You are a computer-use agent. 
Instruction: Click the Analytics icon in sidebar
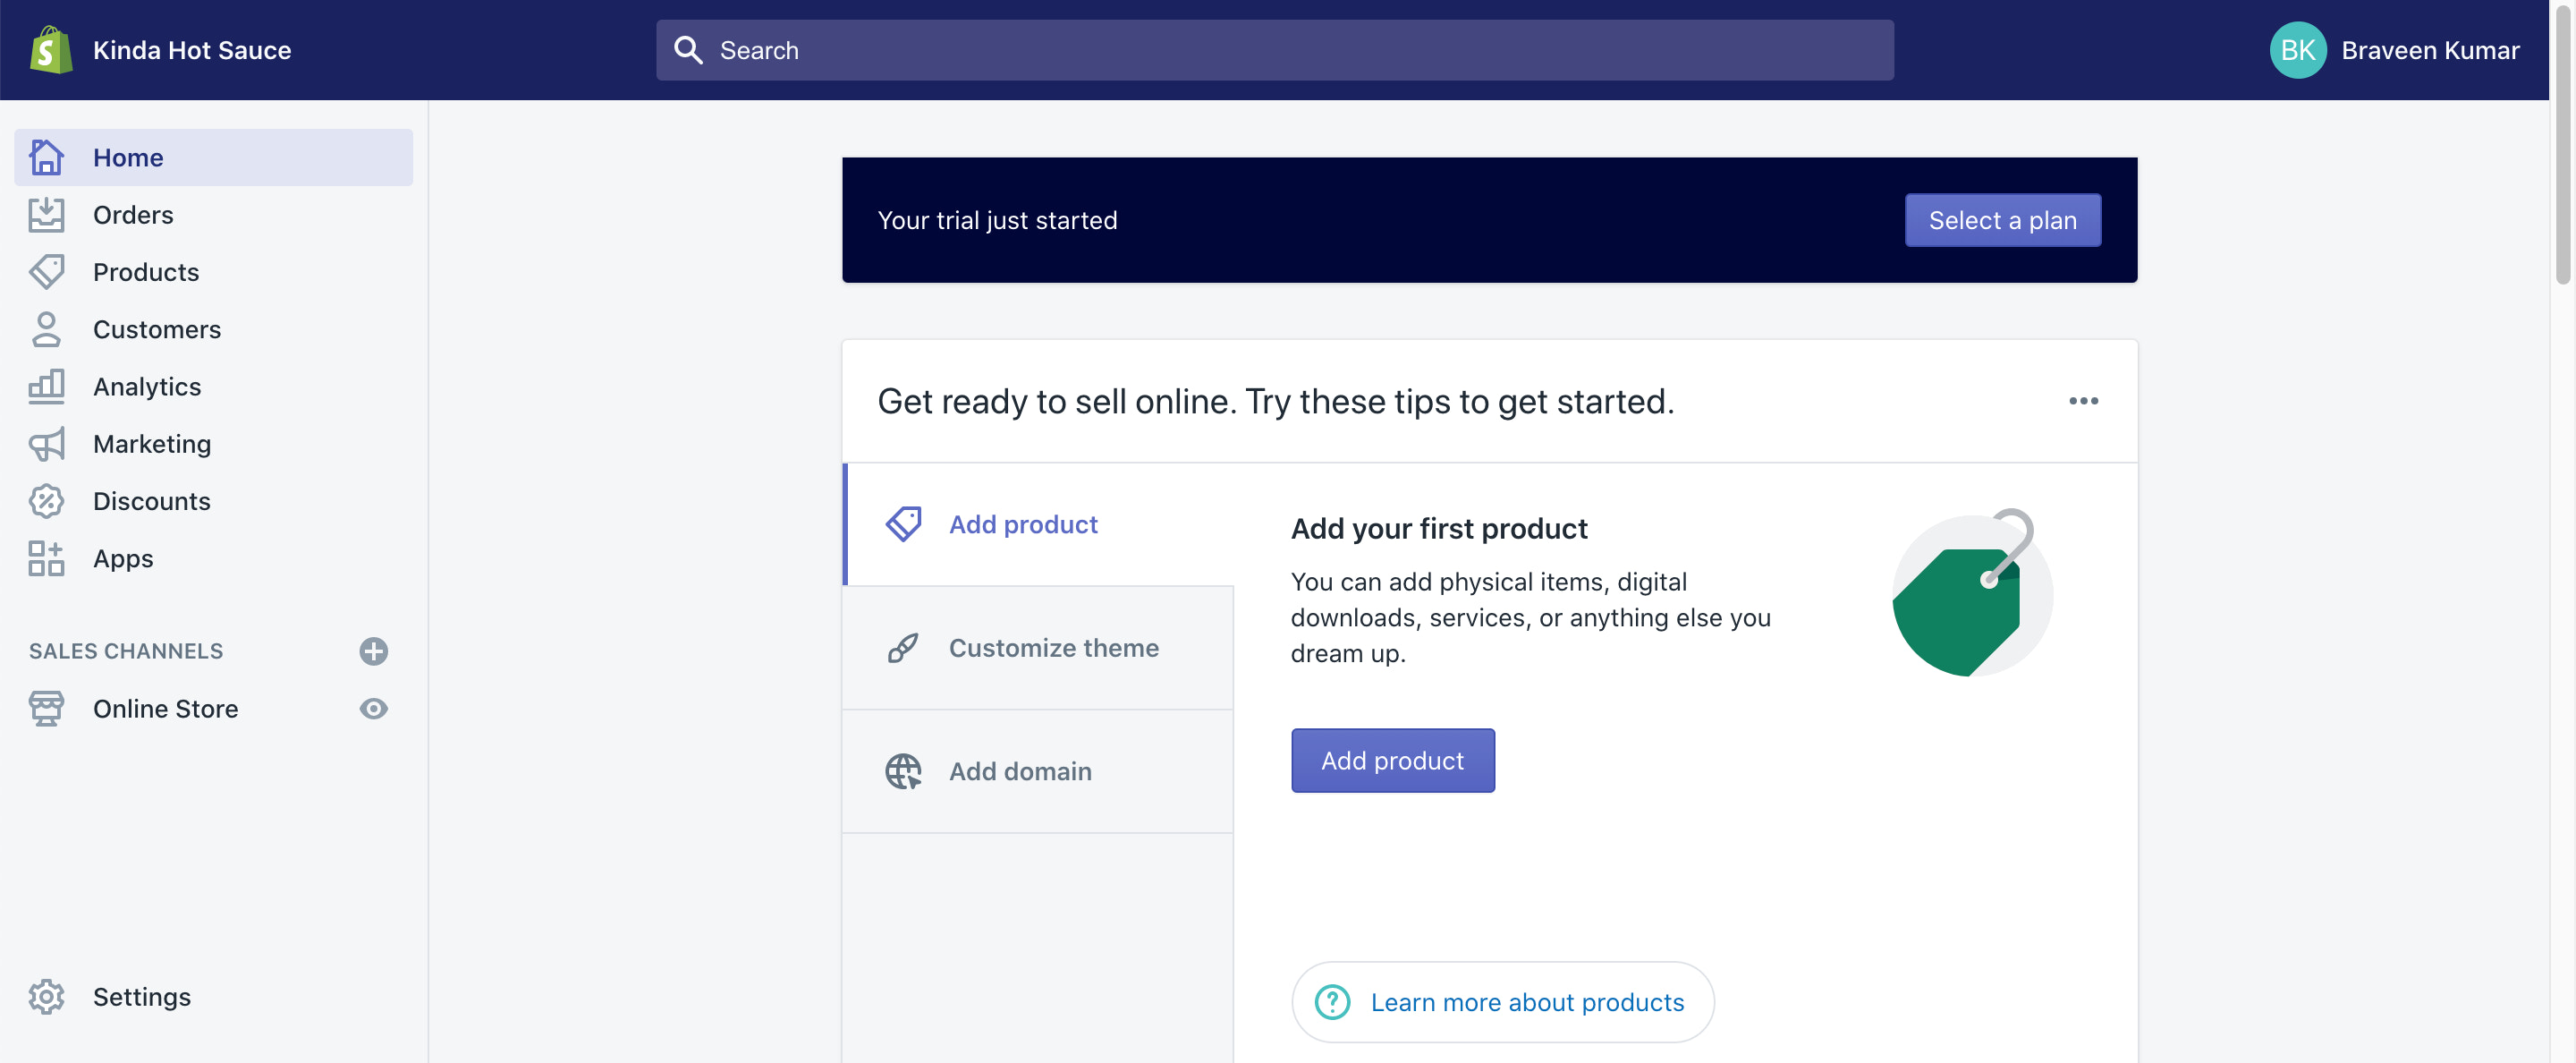(46, 385)
